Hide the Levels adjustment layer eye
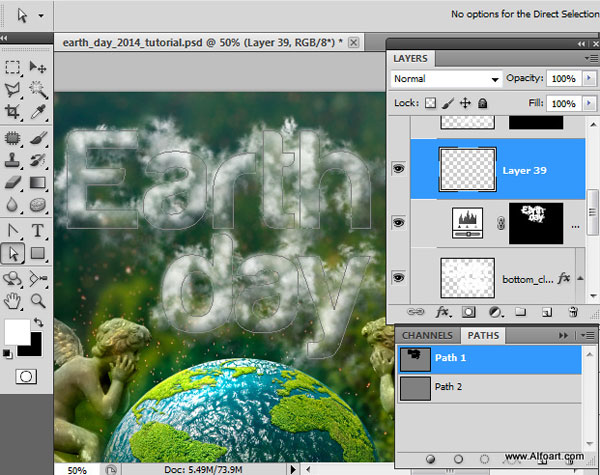 pos(398,222)
